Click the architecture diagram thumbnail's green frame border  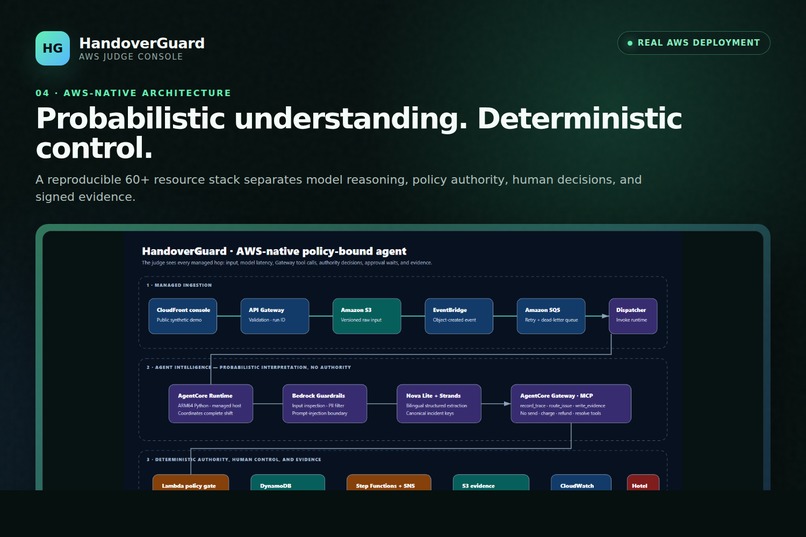pos(403,228)
